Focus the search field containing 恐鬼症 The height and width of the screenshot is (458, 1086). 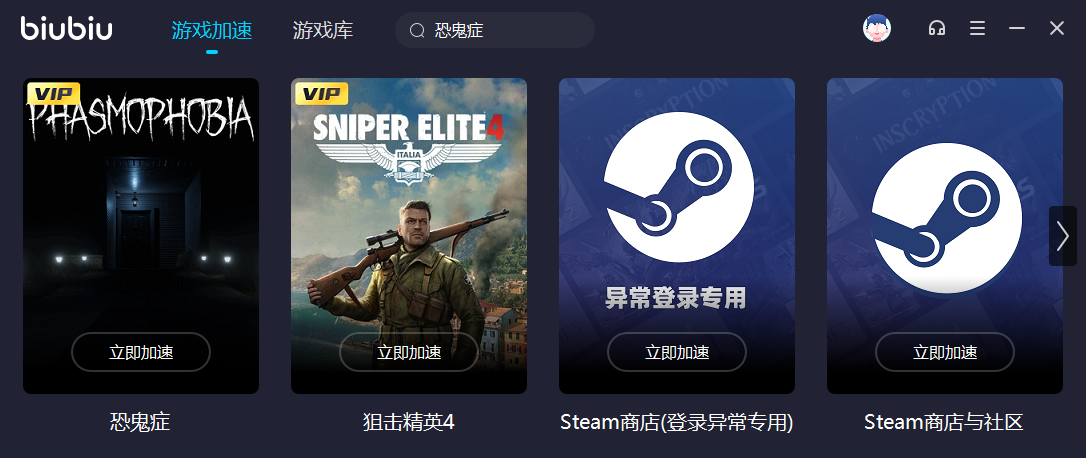click(495, 30)
